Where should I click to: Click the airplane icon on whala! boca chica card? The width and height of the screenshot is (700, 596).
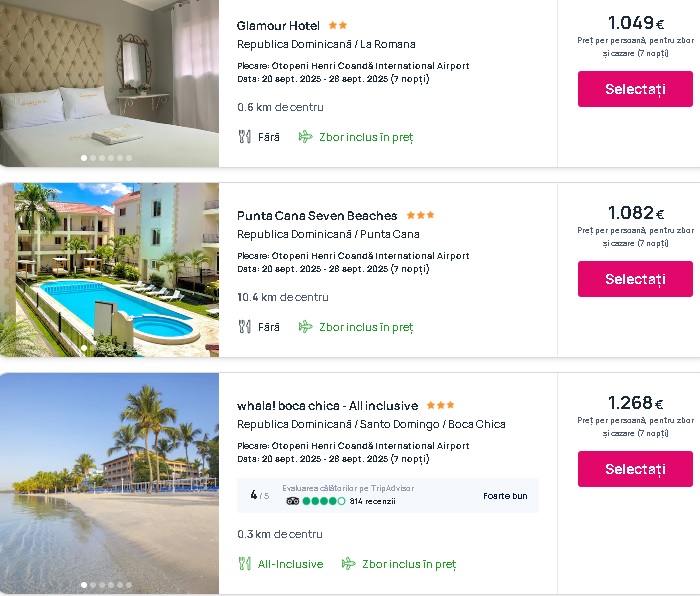[x=349, y=564]
